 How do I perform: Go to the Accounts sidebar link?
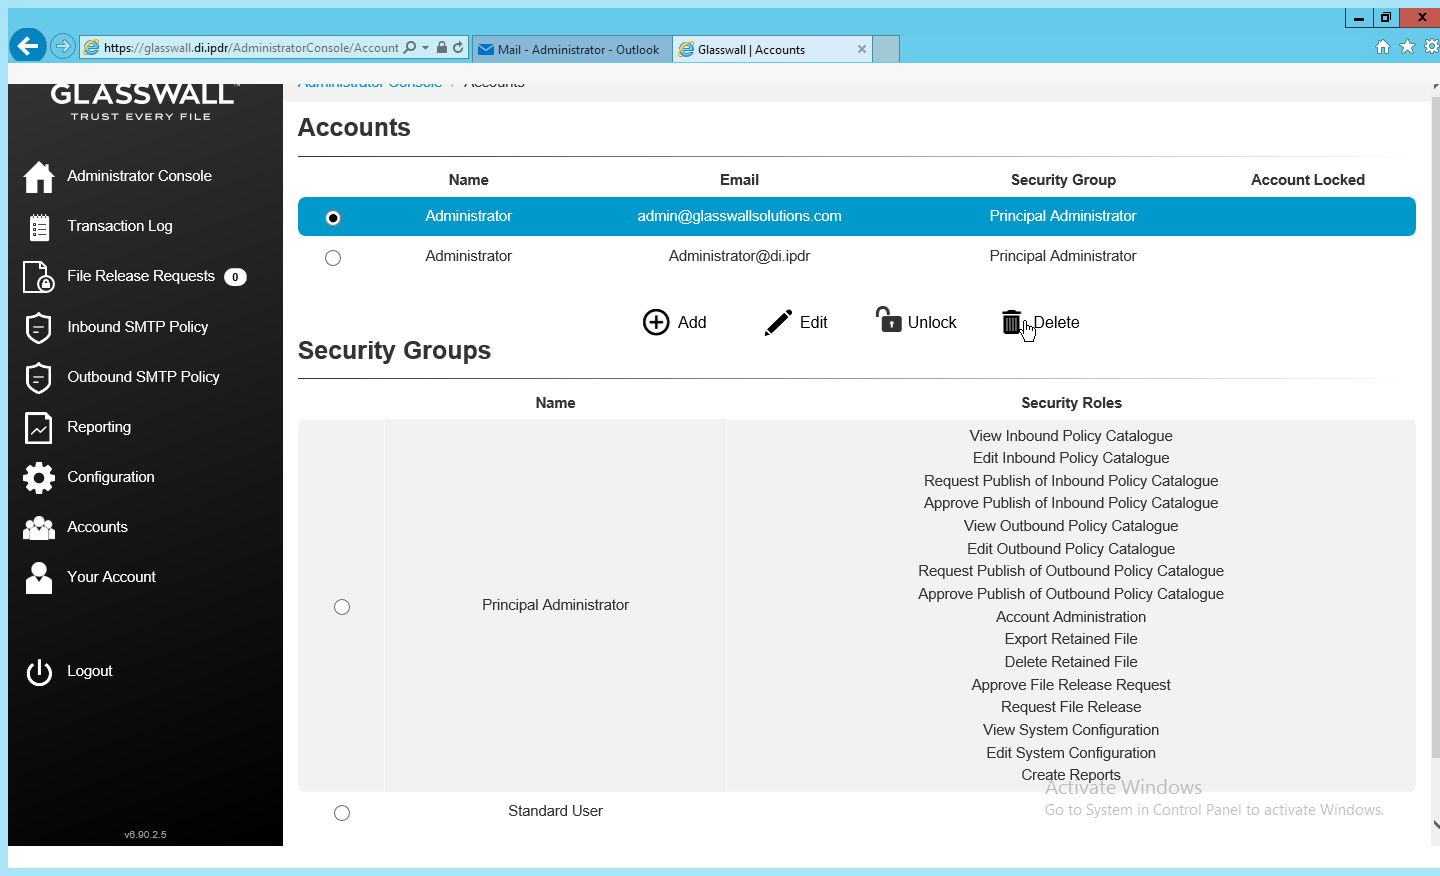tap(97, 527)
